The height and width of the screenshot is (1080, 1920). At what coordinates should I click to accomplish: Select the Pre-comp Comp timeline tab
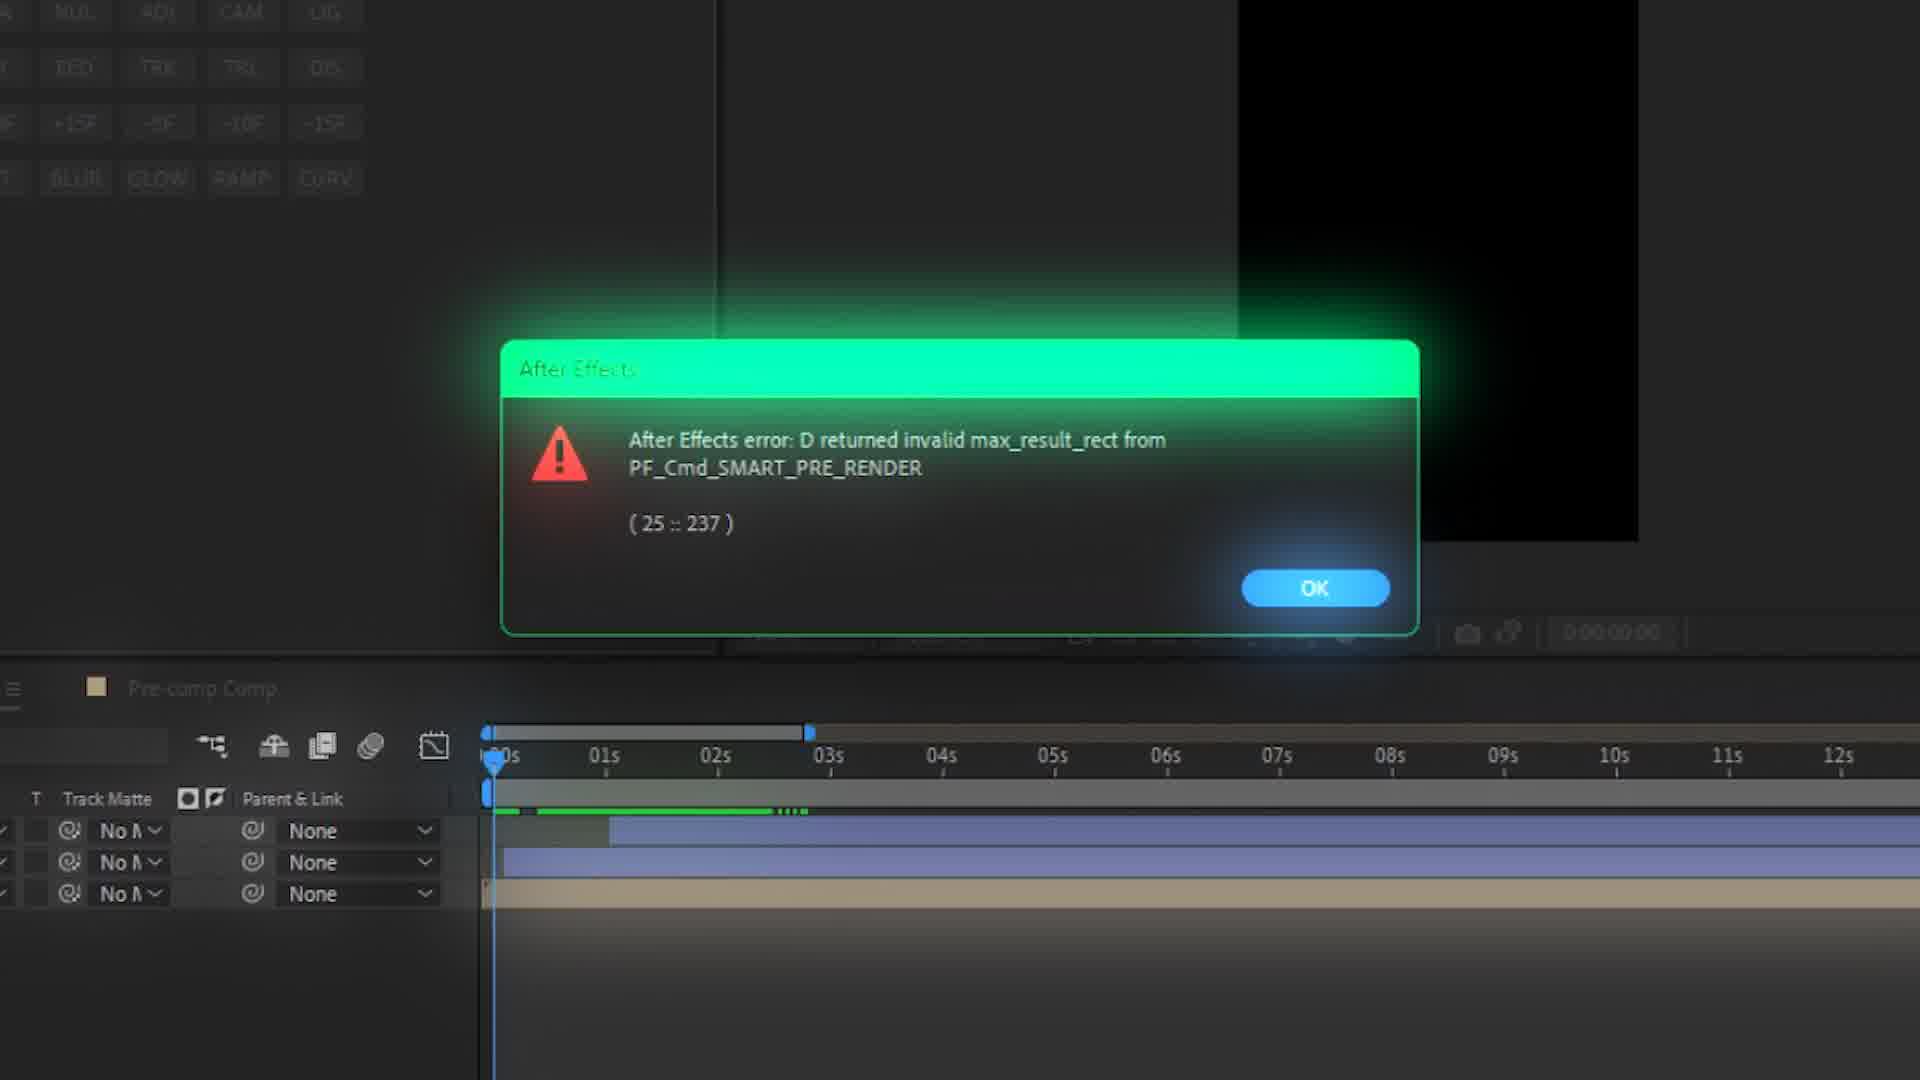(200, 688)
